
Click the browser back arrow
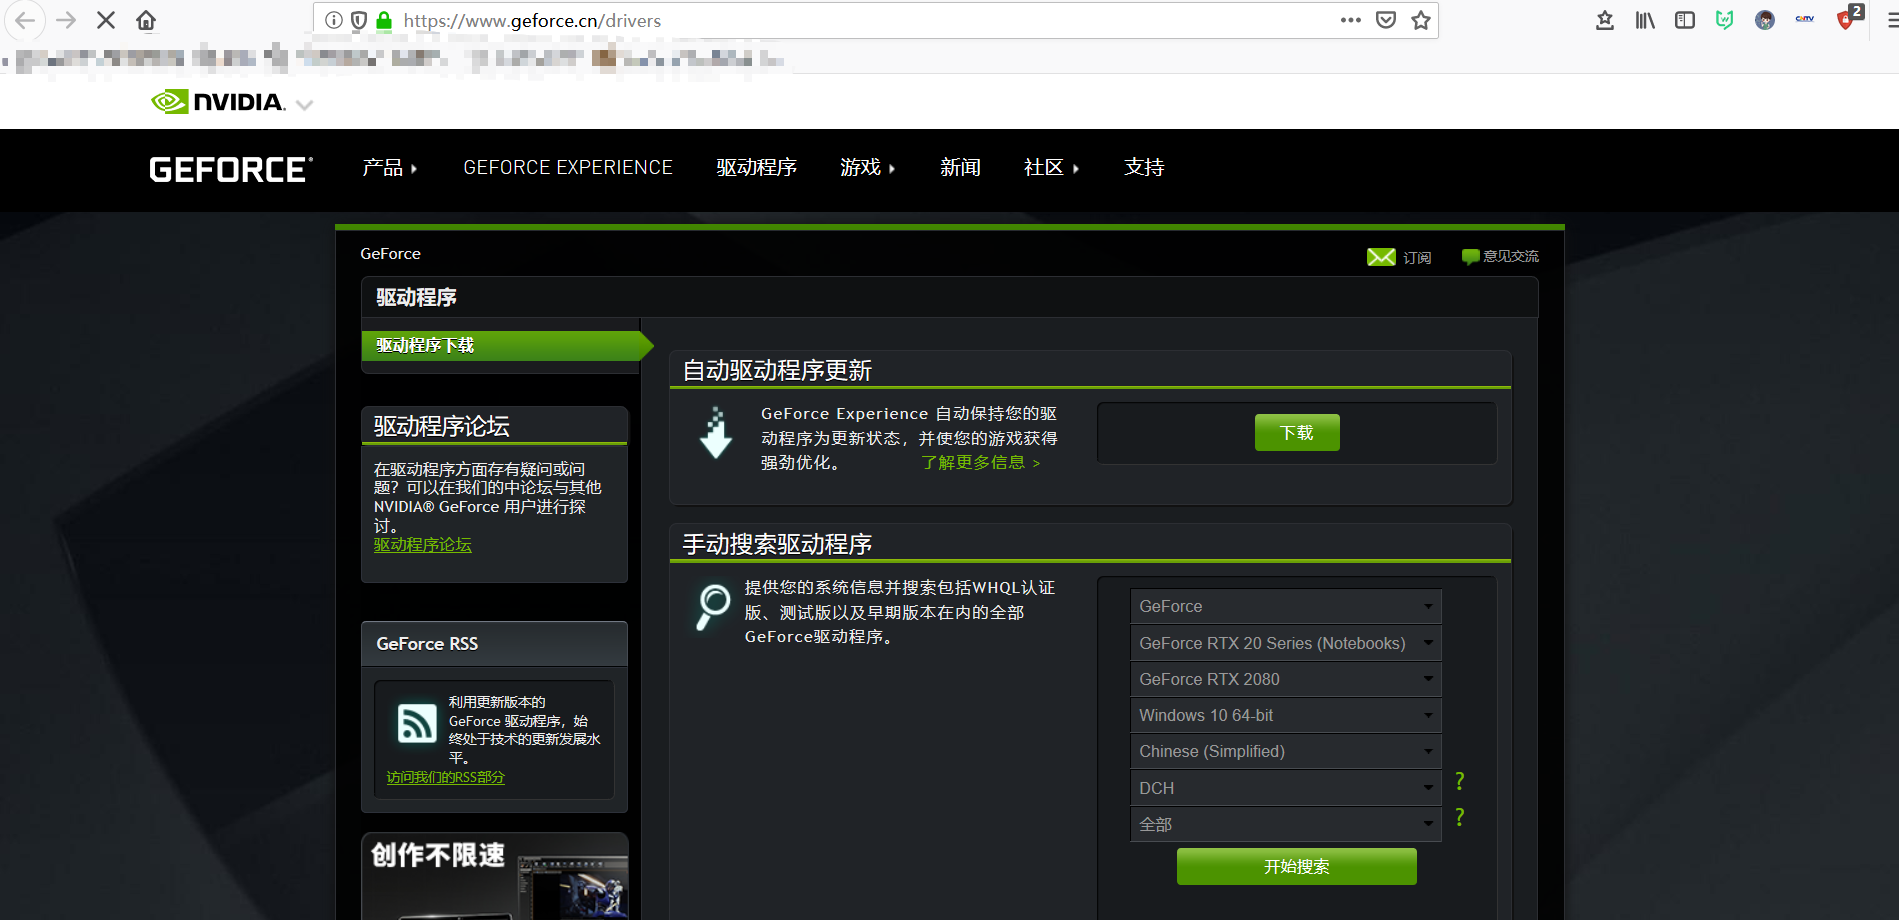click(x=25, y=20)
